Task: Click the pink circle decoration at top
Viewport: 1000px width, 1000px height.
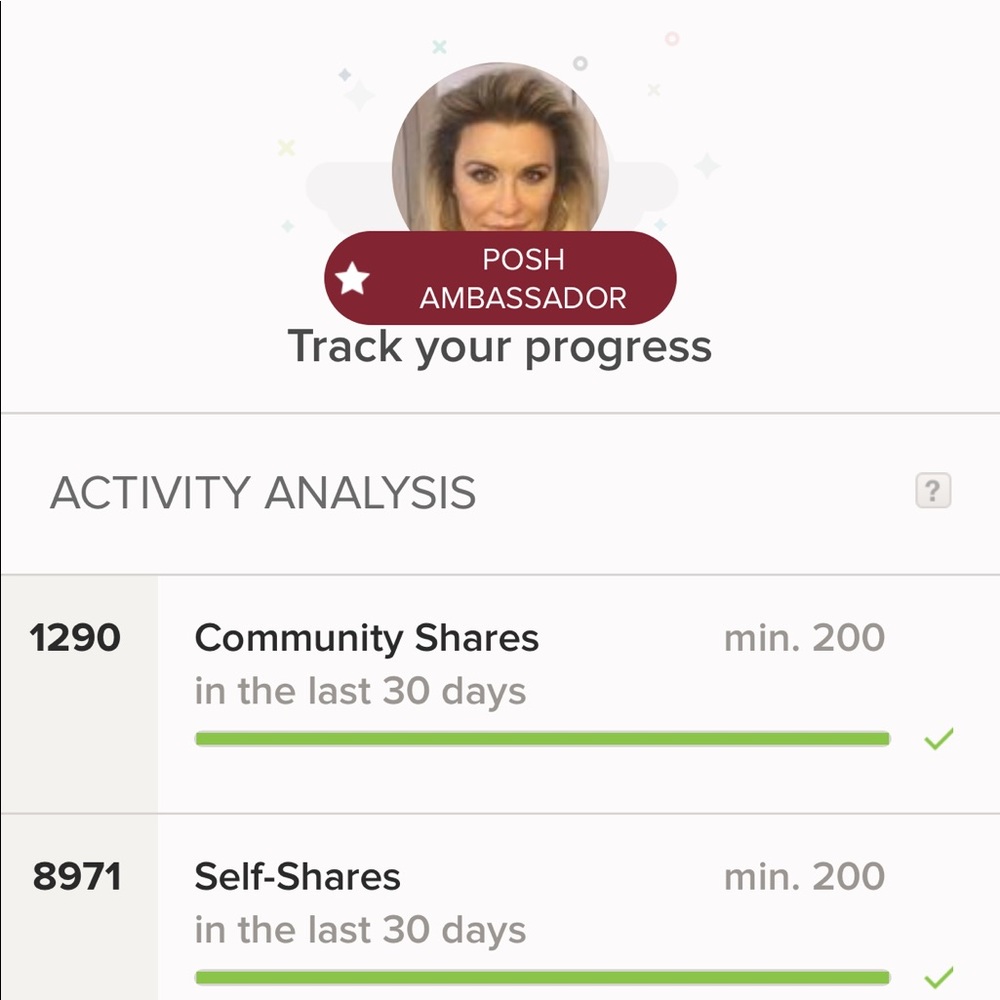Action: pos(672,39)
